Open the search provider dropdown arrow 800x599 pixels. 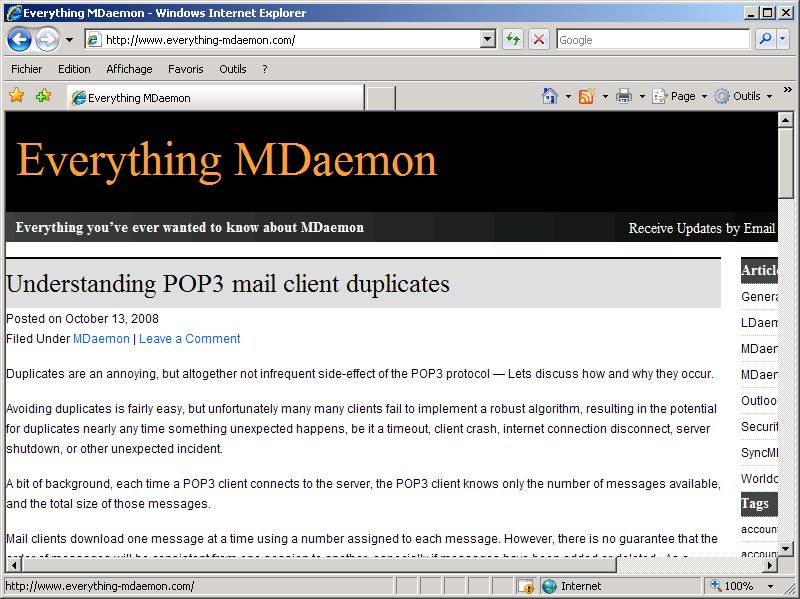tap(783, 39)
